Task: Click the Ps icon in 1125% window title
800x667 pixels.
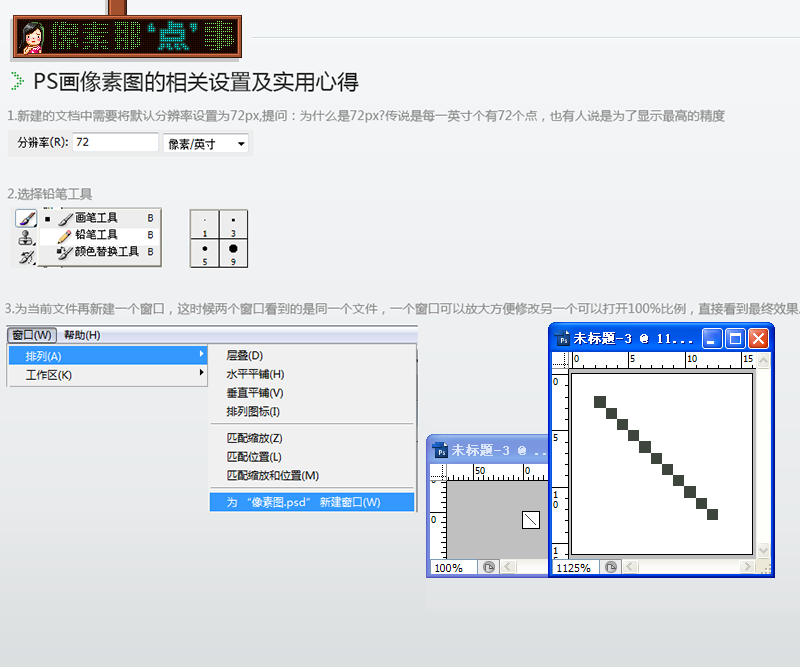Action: click(563, 339)
